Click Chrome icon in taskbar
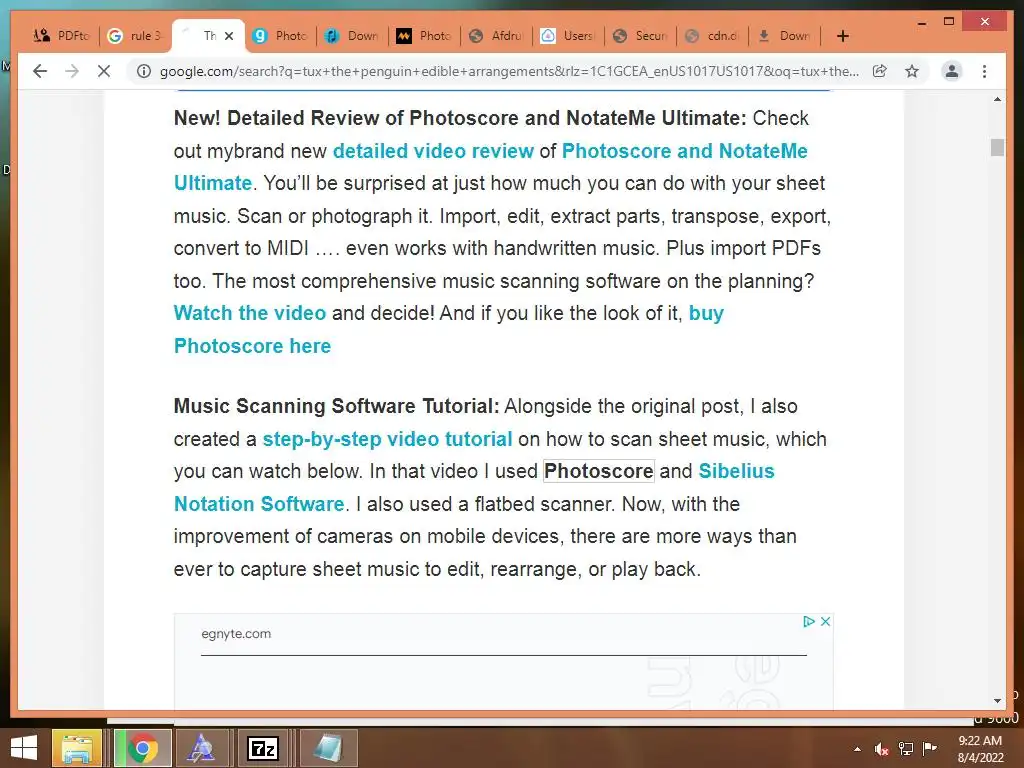The height and width of the screenshot is (768, 1024). [x=143, y=748]
